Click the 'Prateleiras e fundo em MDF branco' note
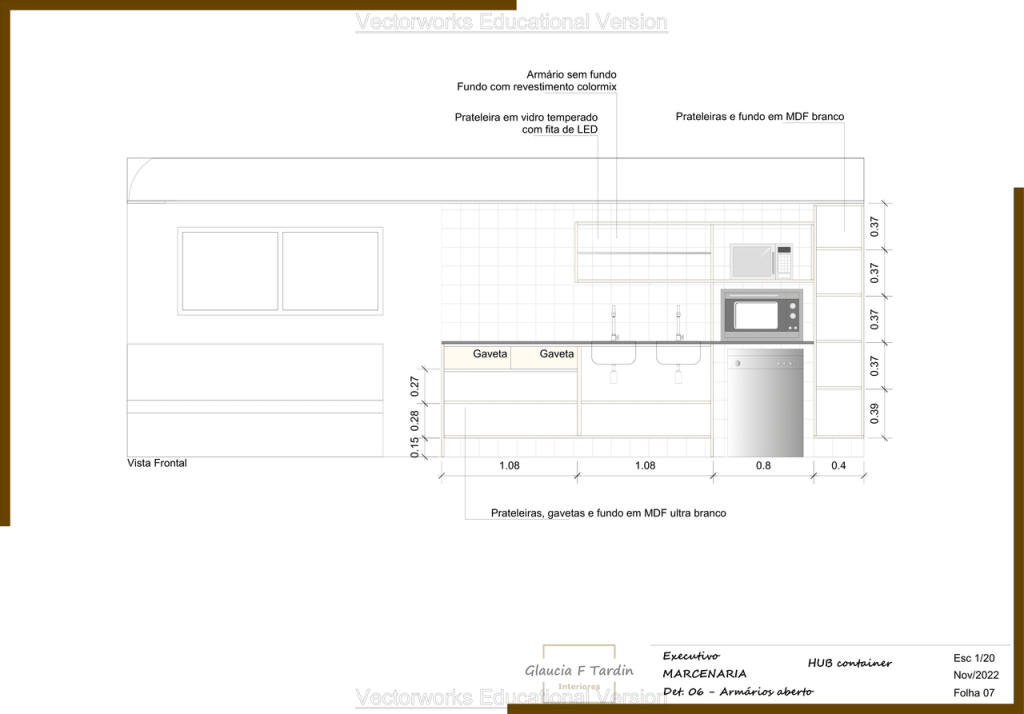1024x714 pixels. 760,117
